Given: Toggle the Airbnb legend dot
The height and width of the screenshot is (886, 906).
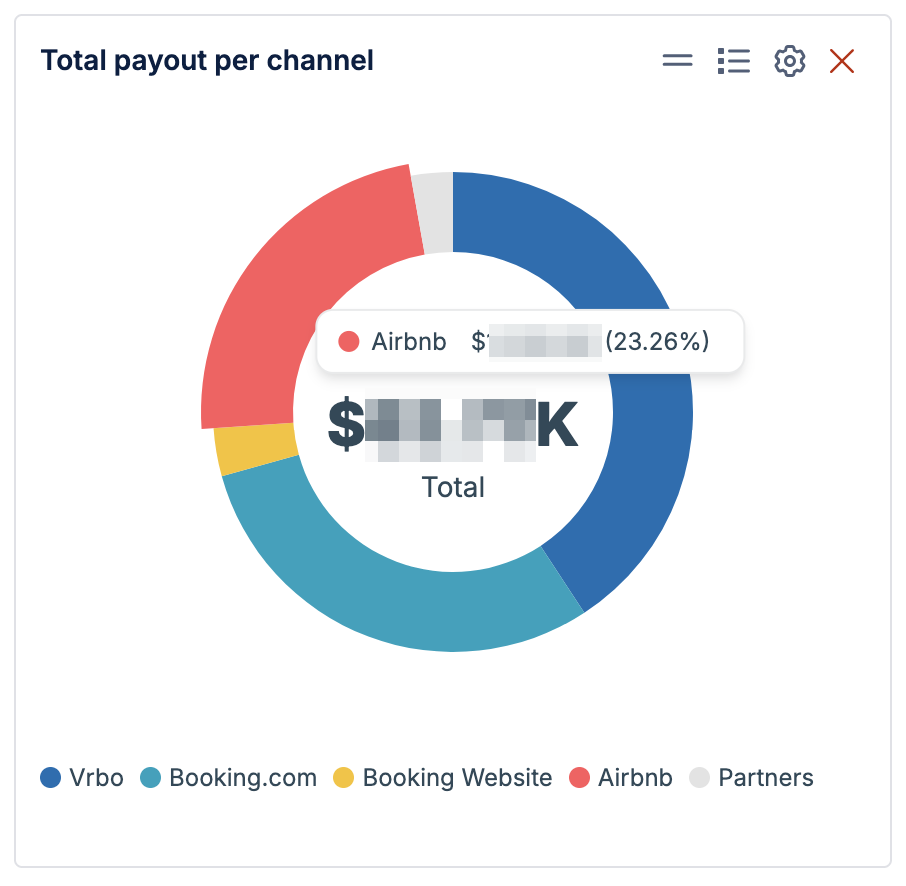Looking at the screenshot, I should [580, 777].
